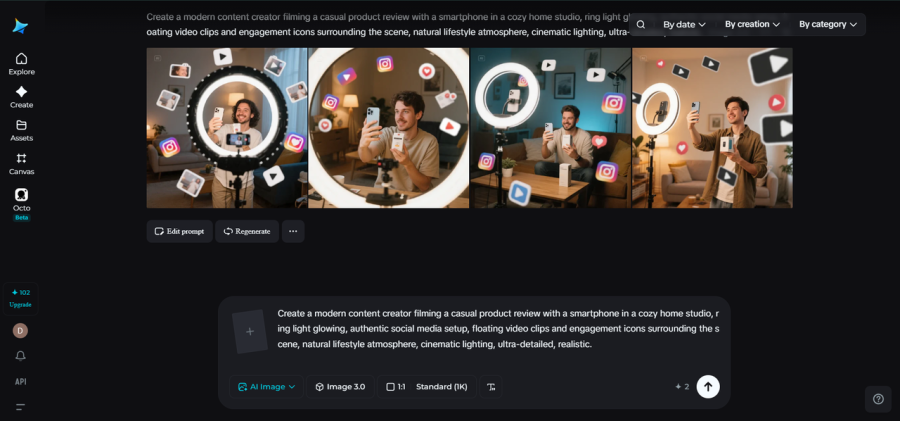Screen dimensions: 900x421
Task: Launch Octo Beta assistant
Action: coord(21,204)
